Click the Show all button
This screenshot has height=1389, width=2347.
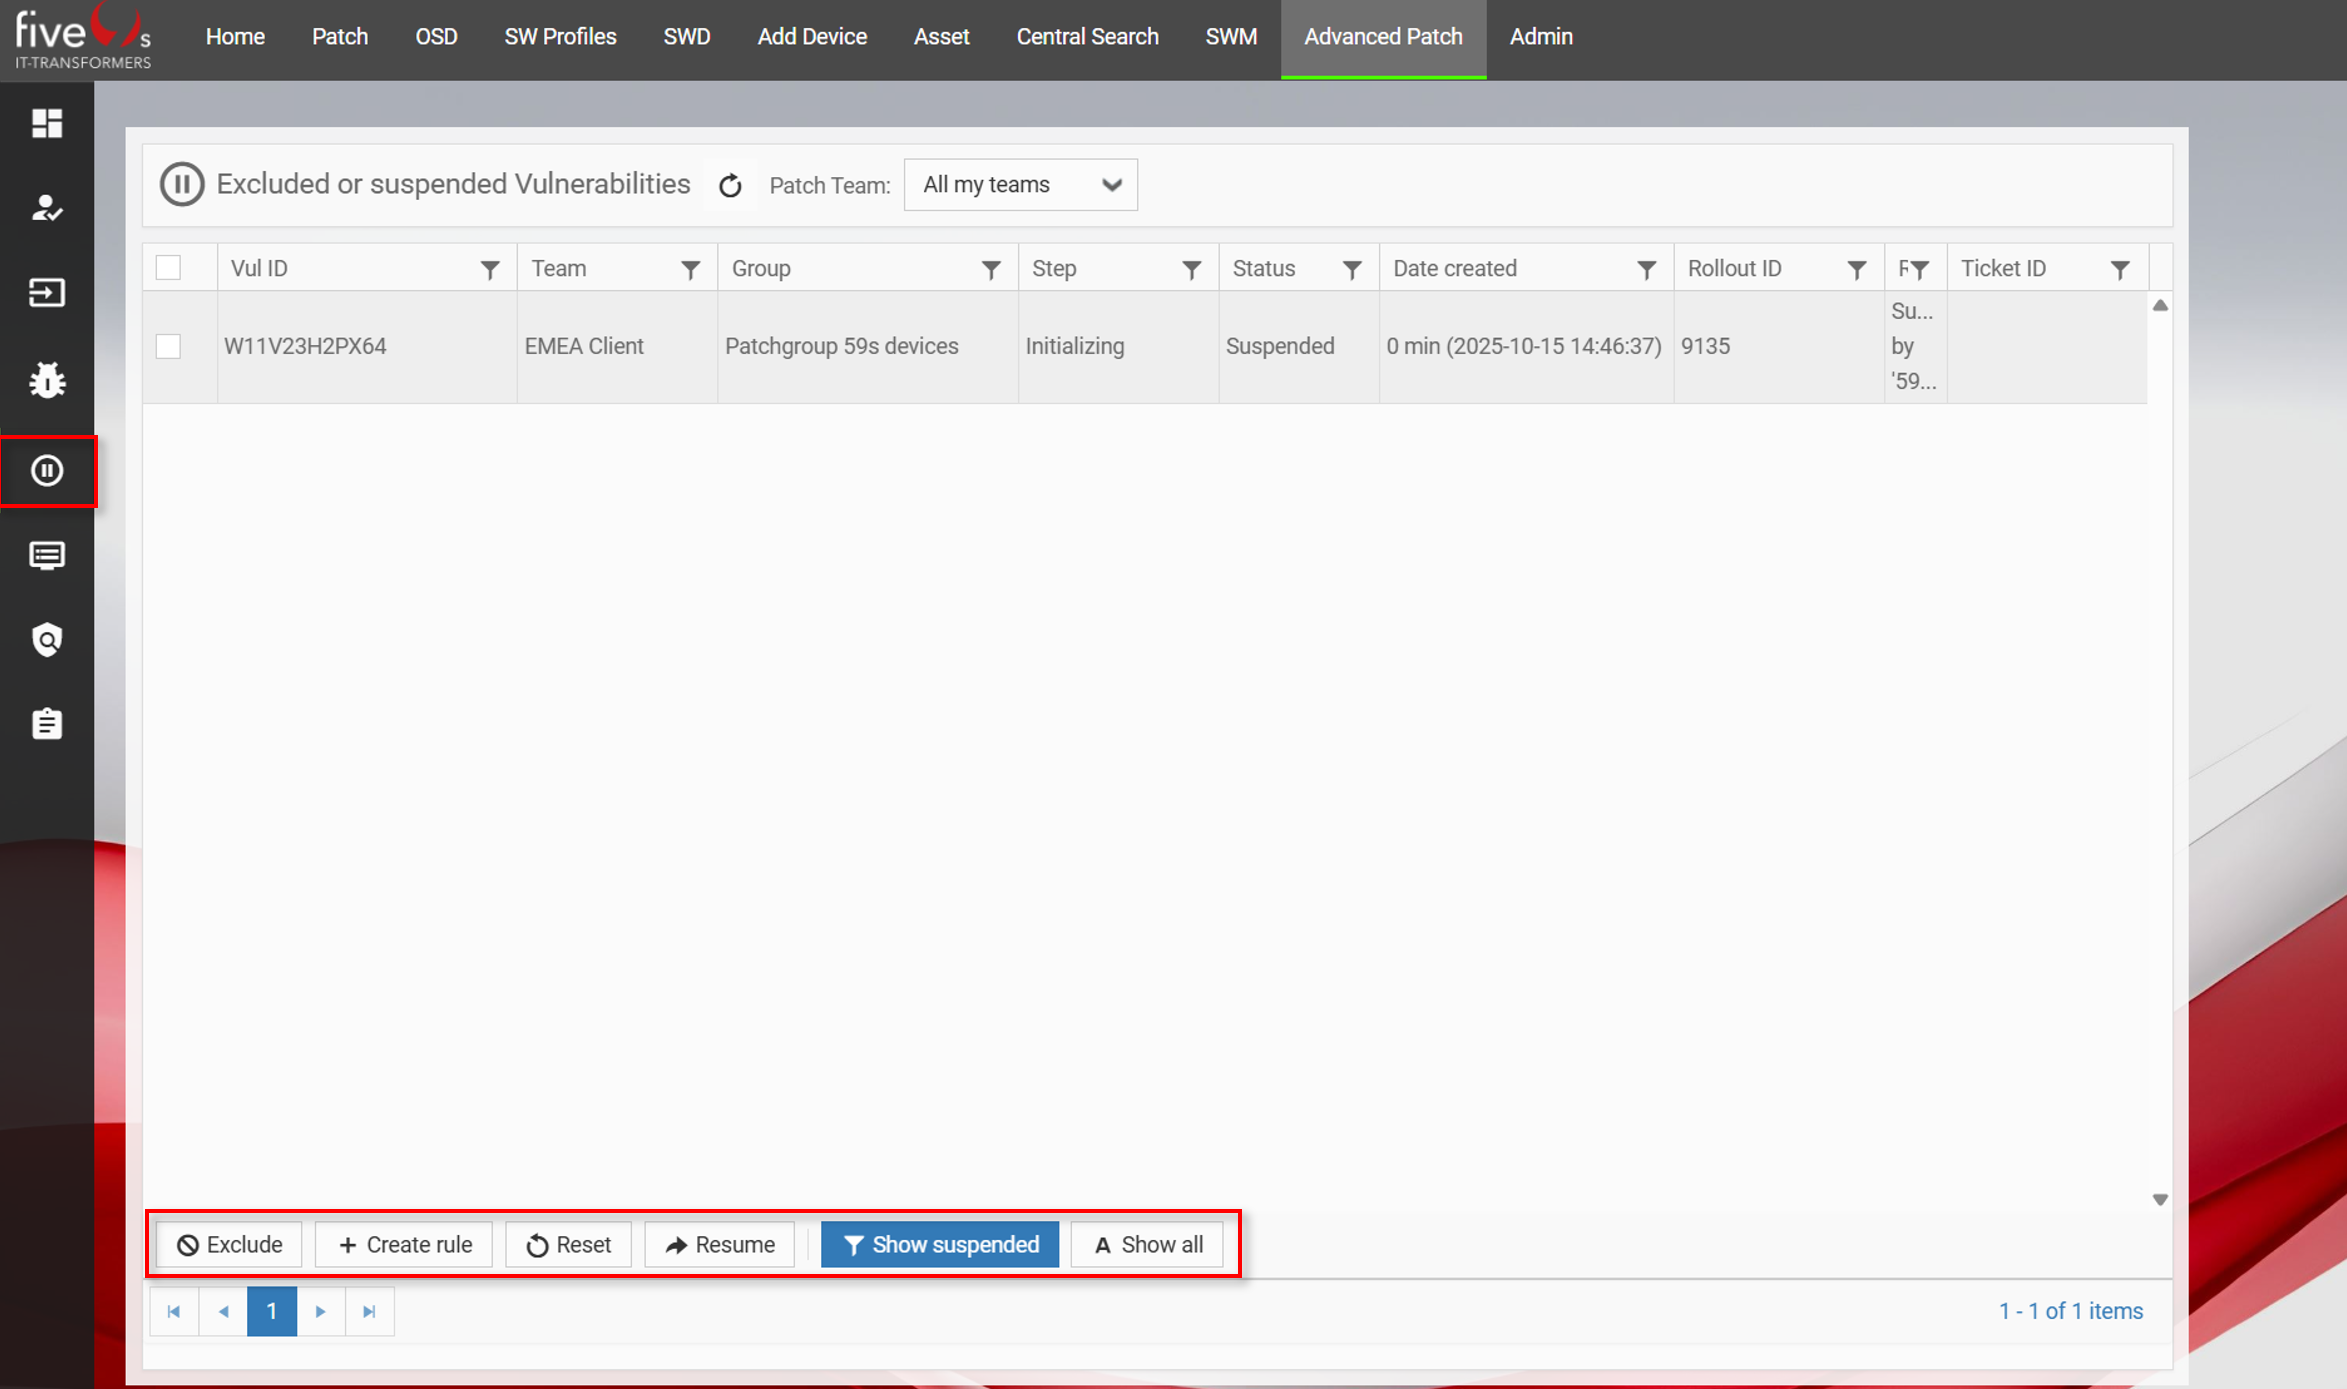(1147, 1245)
